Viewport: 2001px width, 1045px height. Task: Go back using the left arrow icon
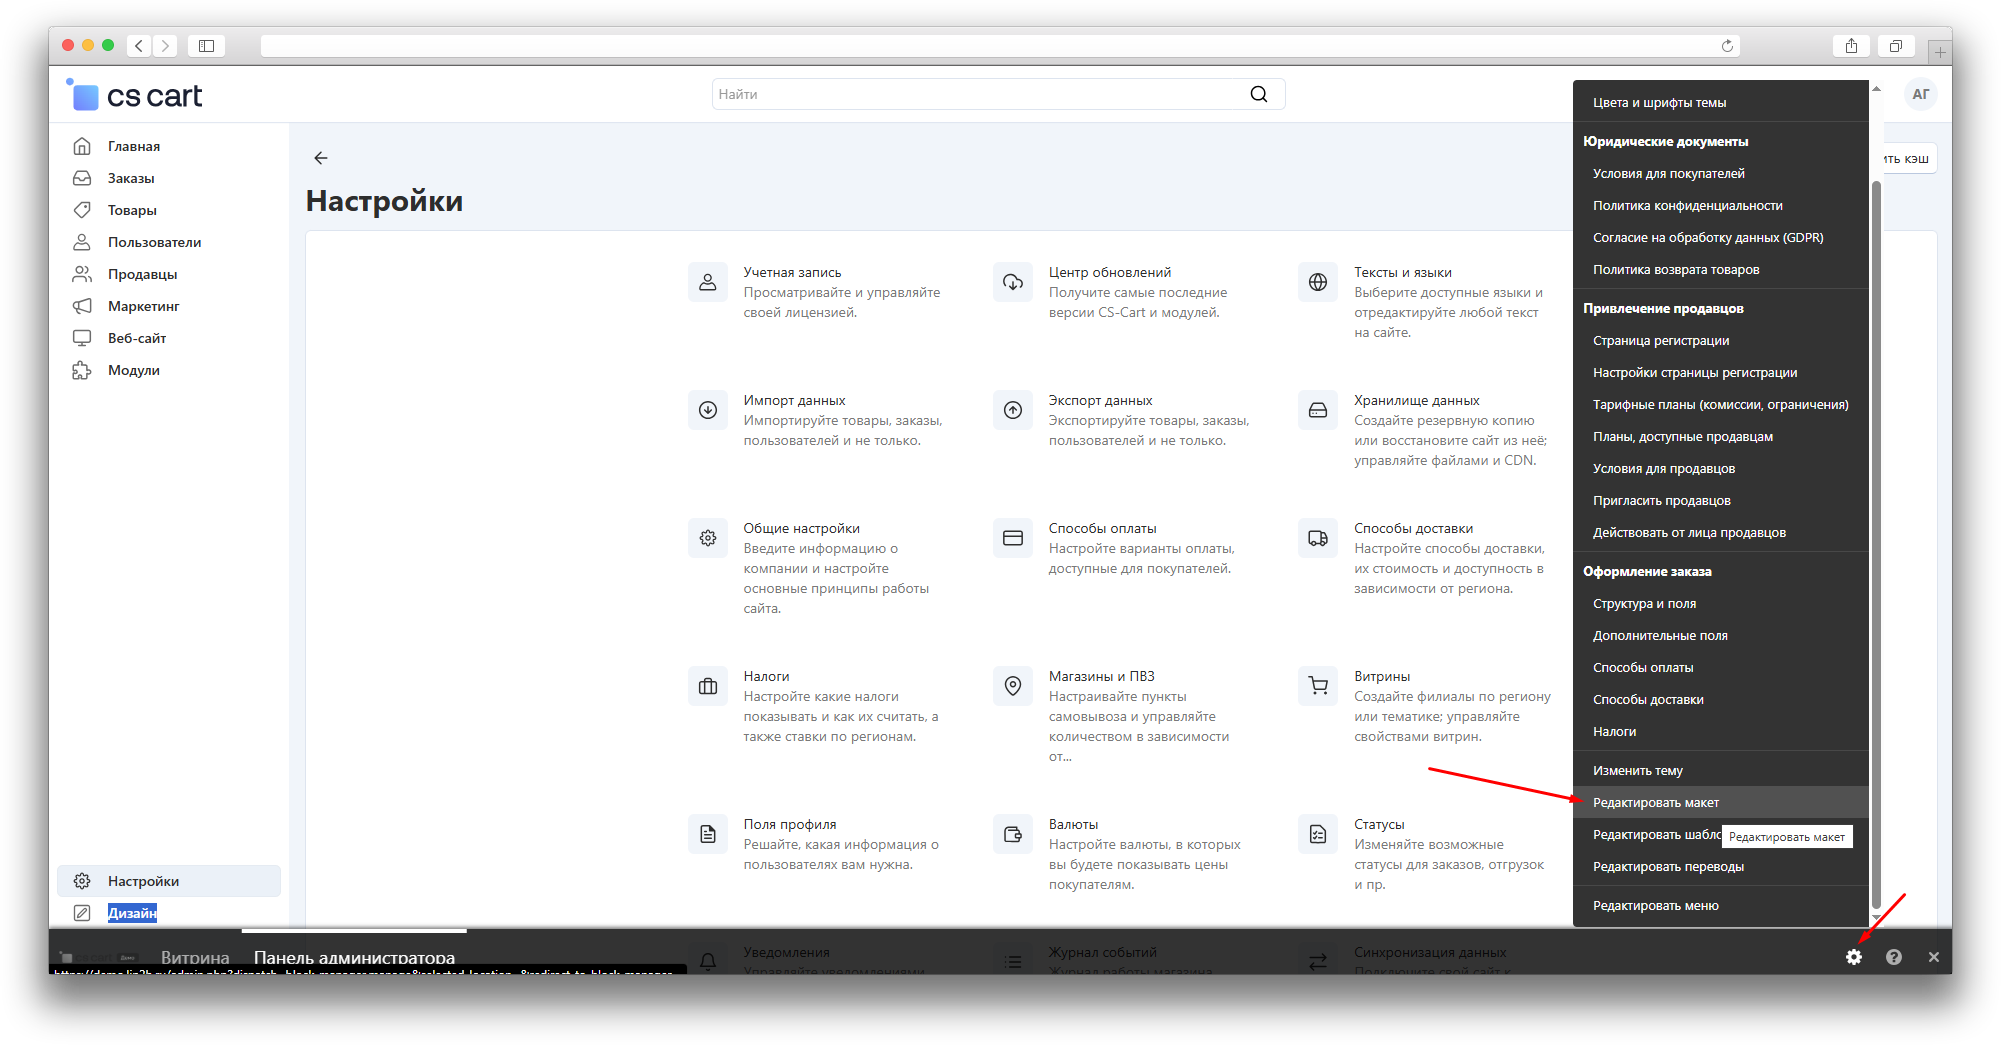(x=320, y=158)
